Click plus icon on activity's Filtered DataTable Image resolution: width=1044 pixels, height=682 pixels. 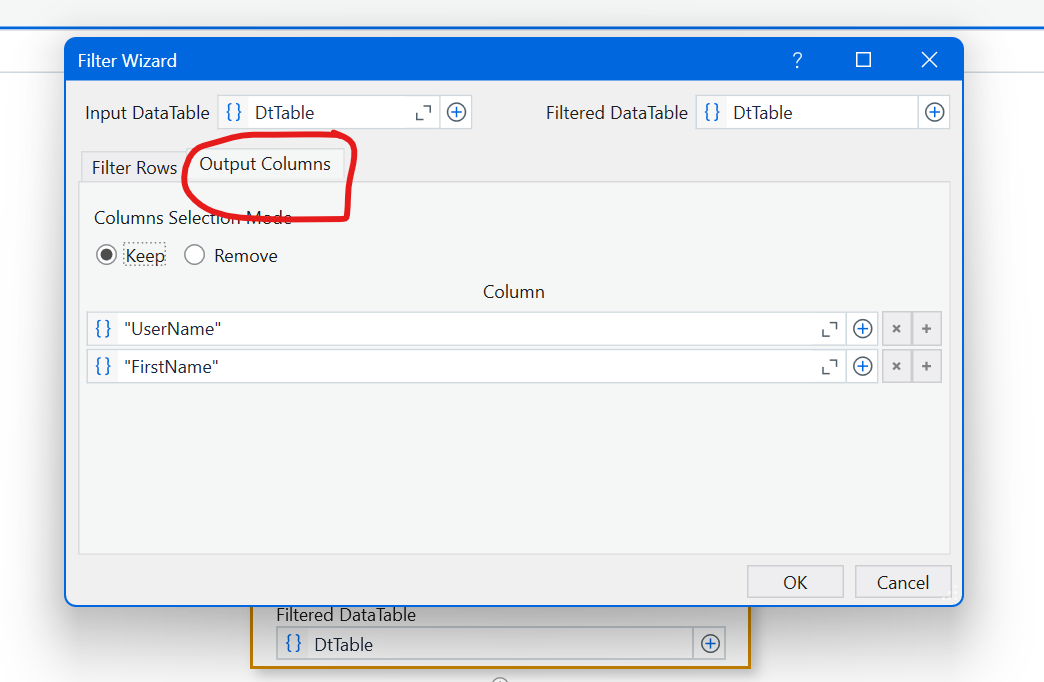tap(710, 644)
